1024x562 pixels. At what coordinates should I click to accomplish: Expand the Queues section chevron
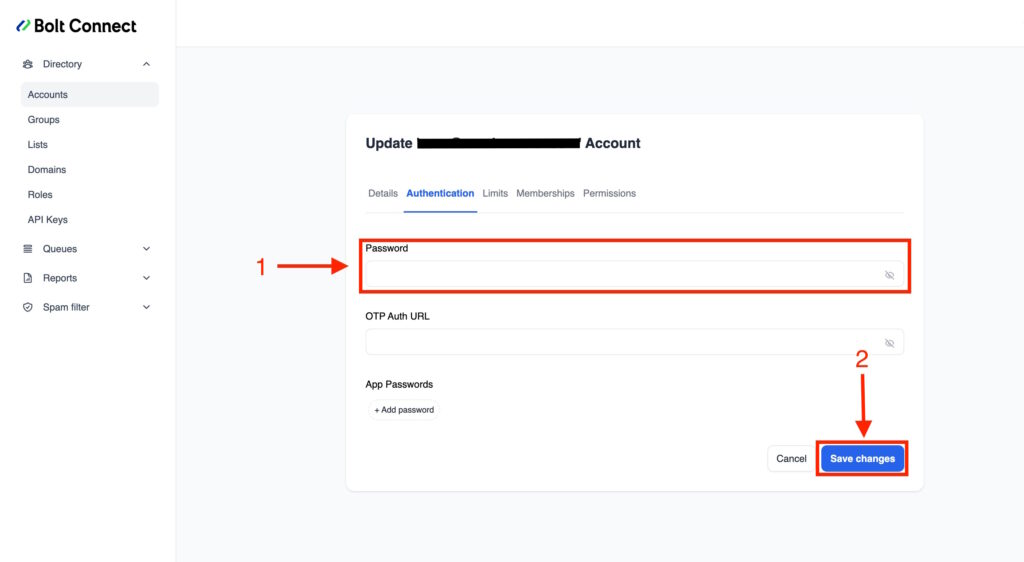(x=147, y=249)
